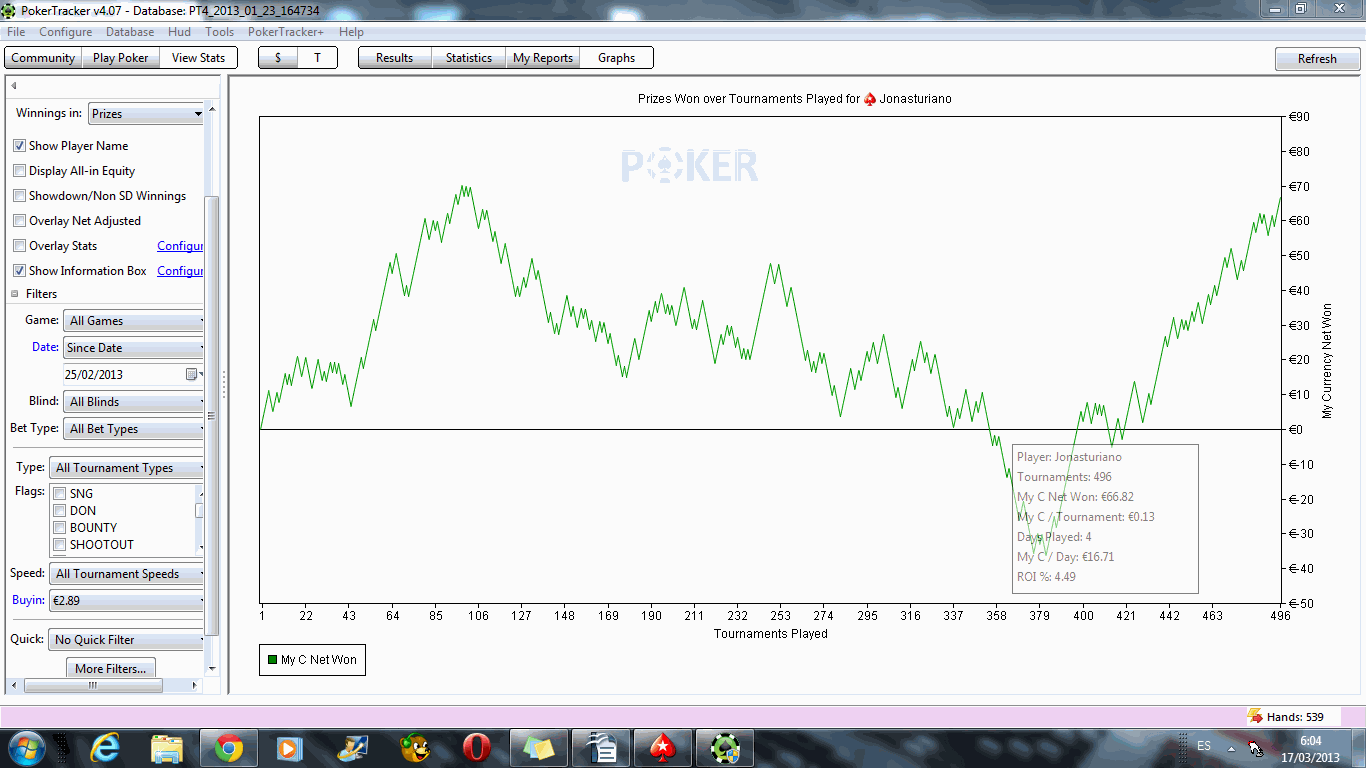The height and width of the screenshot is (768, 1366).
Task: Select the Graphs tab
Action: coord(617,58)
